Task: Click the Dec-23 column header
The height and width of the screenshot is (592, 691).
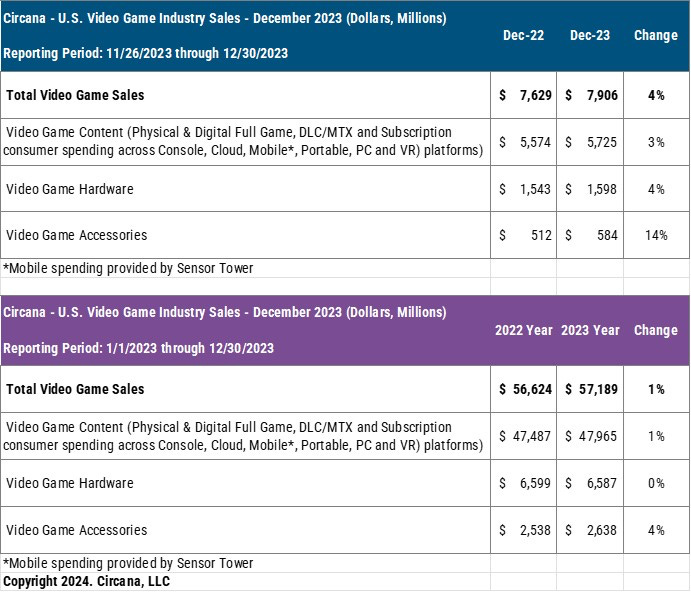Action: pyautogui.click(x=590, y=35)
